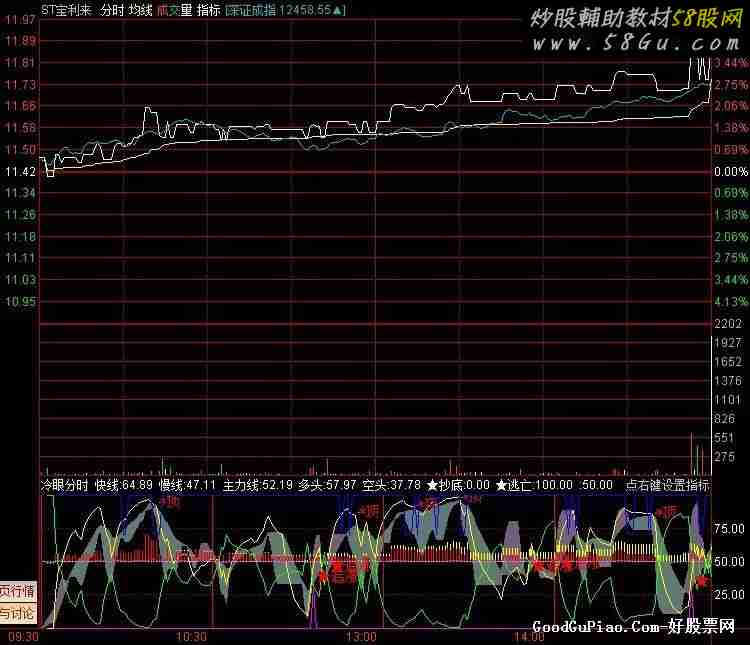Image resolution: width=750 pixels, height=645 pixels.
Task: Click the ★逃亡:100.00 value
Action: tap(534, 485)
